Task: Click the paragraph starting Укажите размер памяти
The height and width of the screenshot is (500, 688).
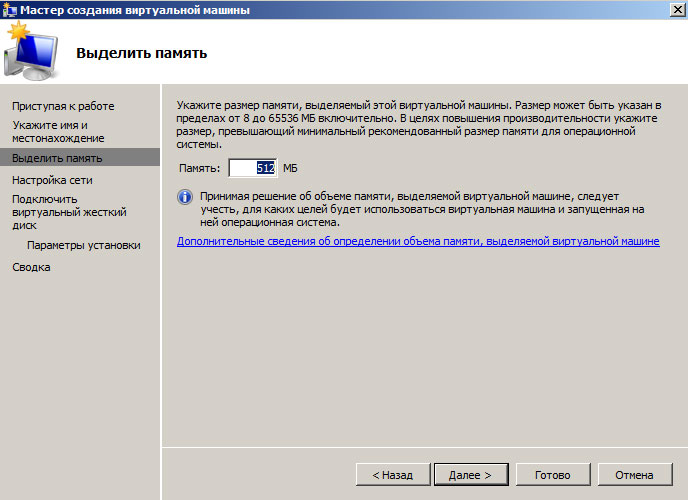Action: [419, 125]
